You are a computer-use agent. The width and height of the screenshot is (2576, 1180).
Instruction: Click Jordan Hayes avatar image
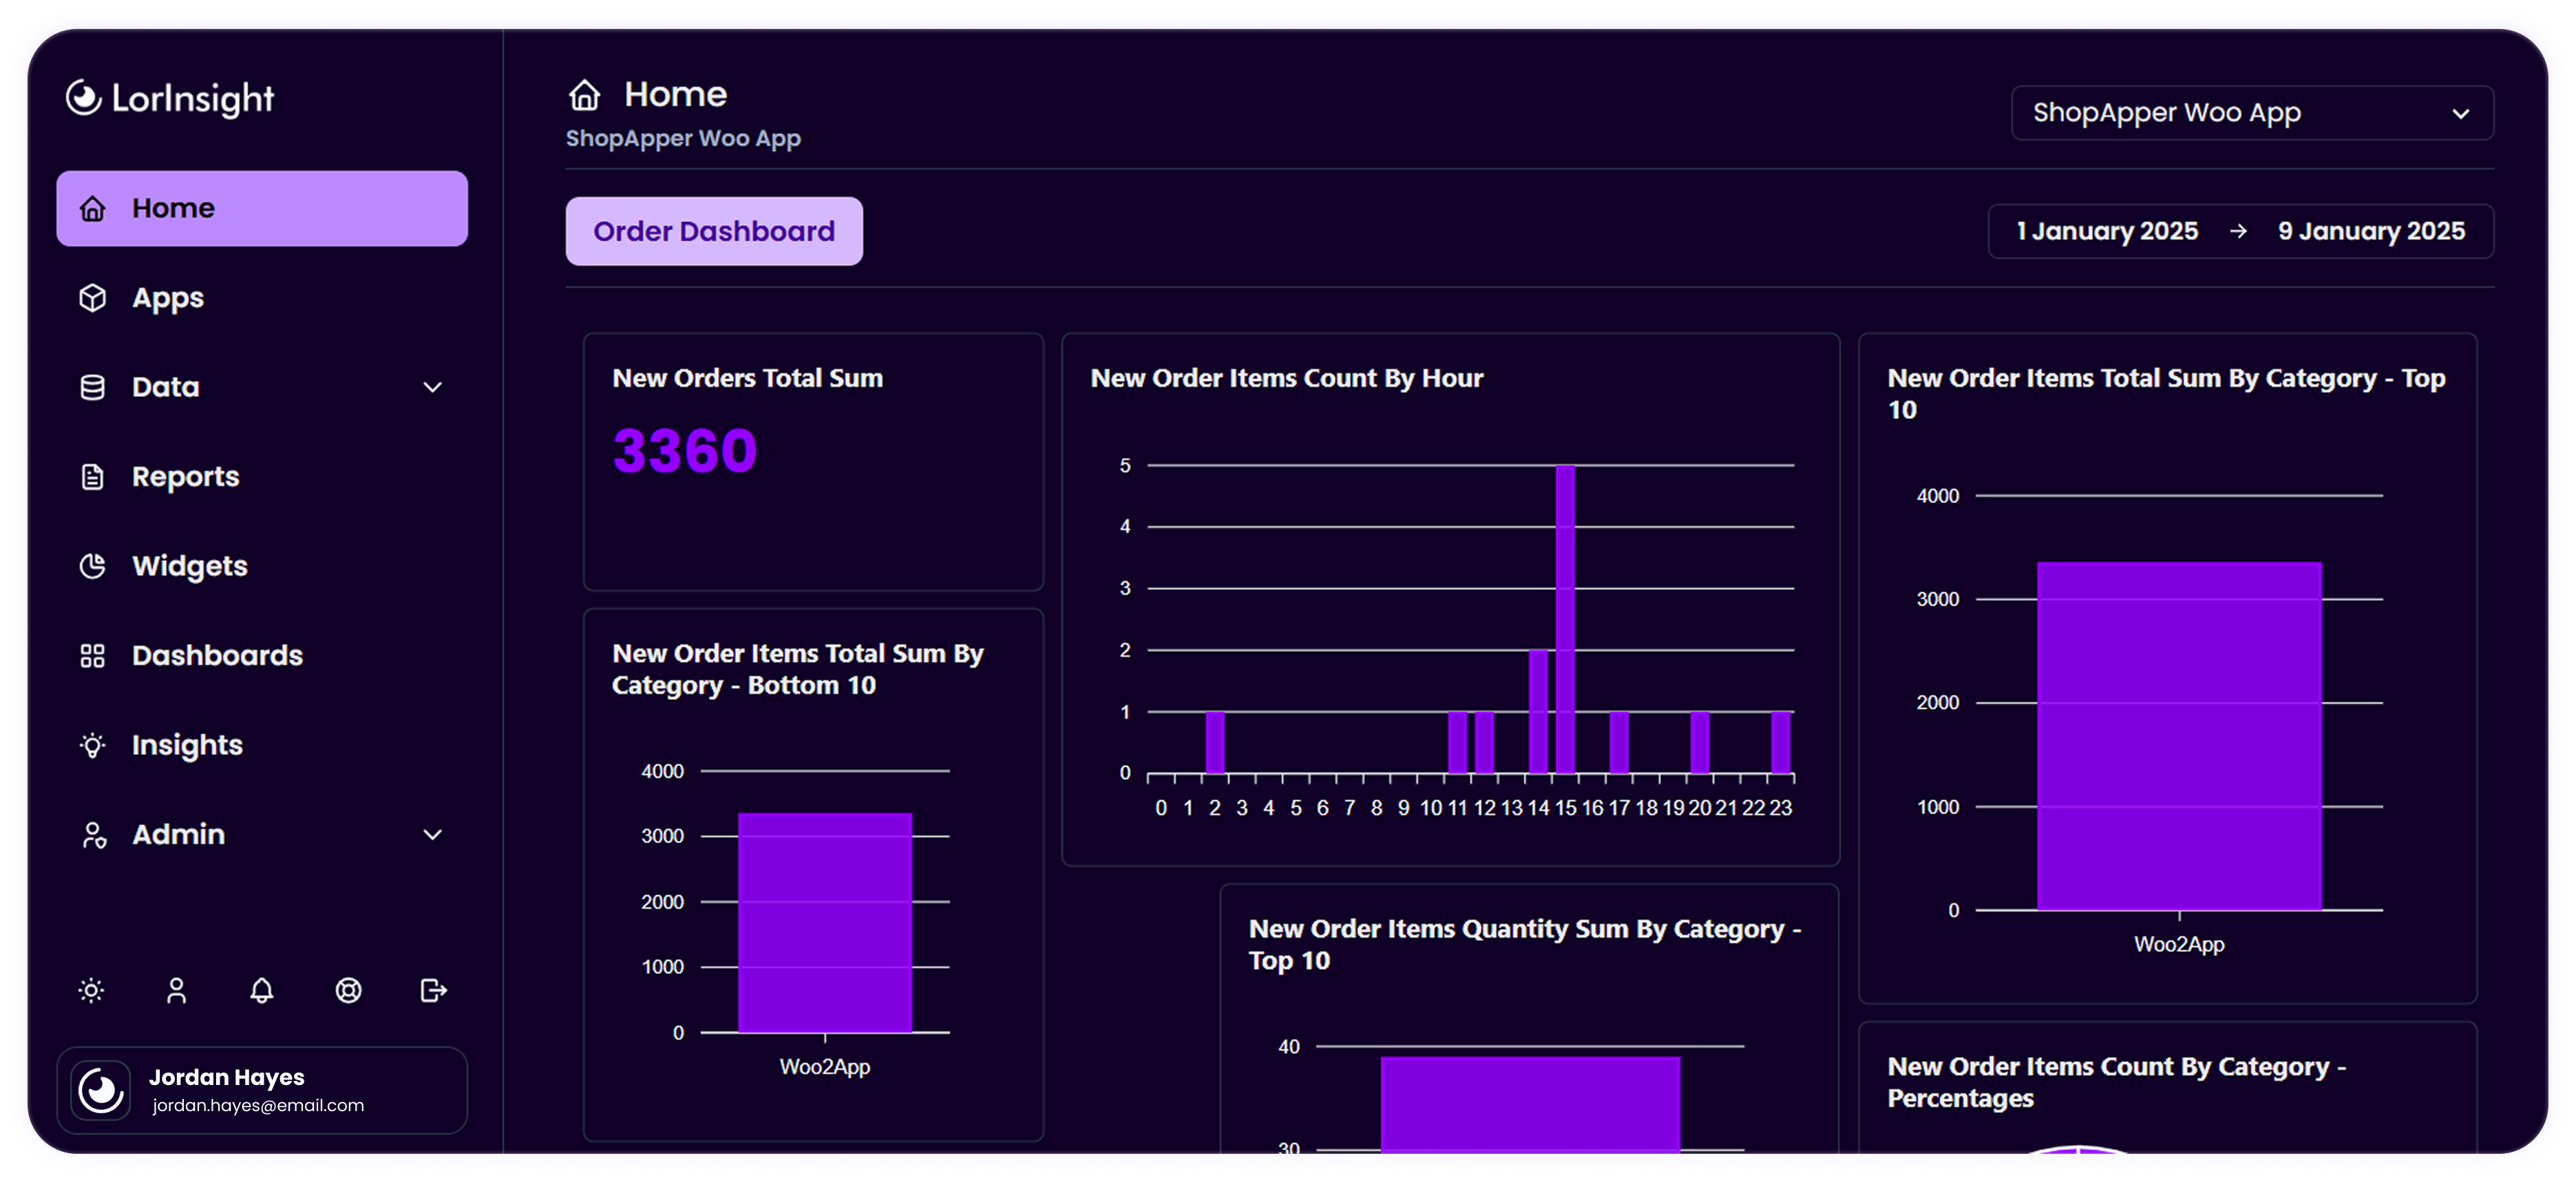pos(102,1090)
